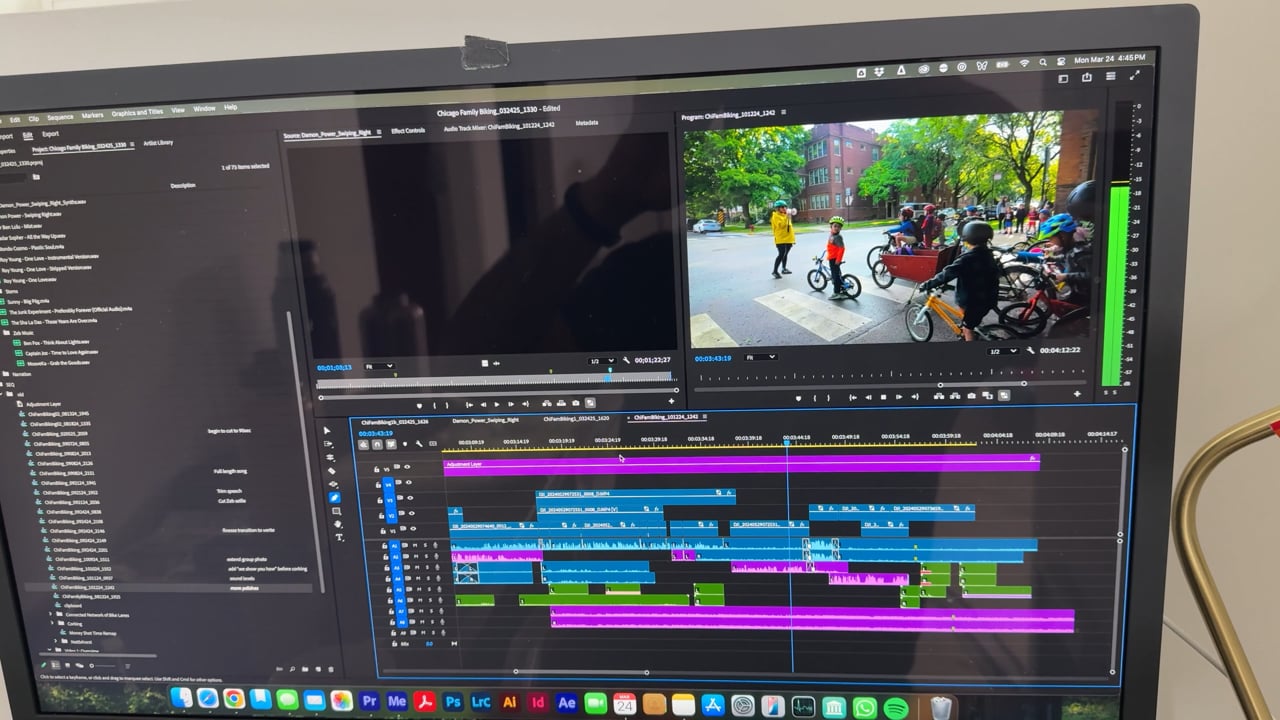This screenshot has width=1280, height=720.
Task: Select the Track Select Forward tool
Action: [x=329, y=444]
